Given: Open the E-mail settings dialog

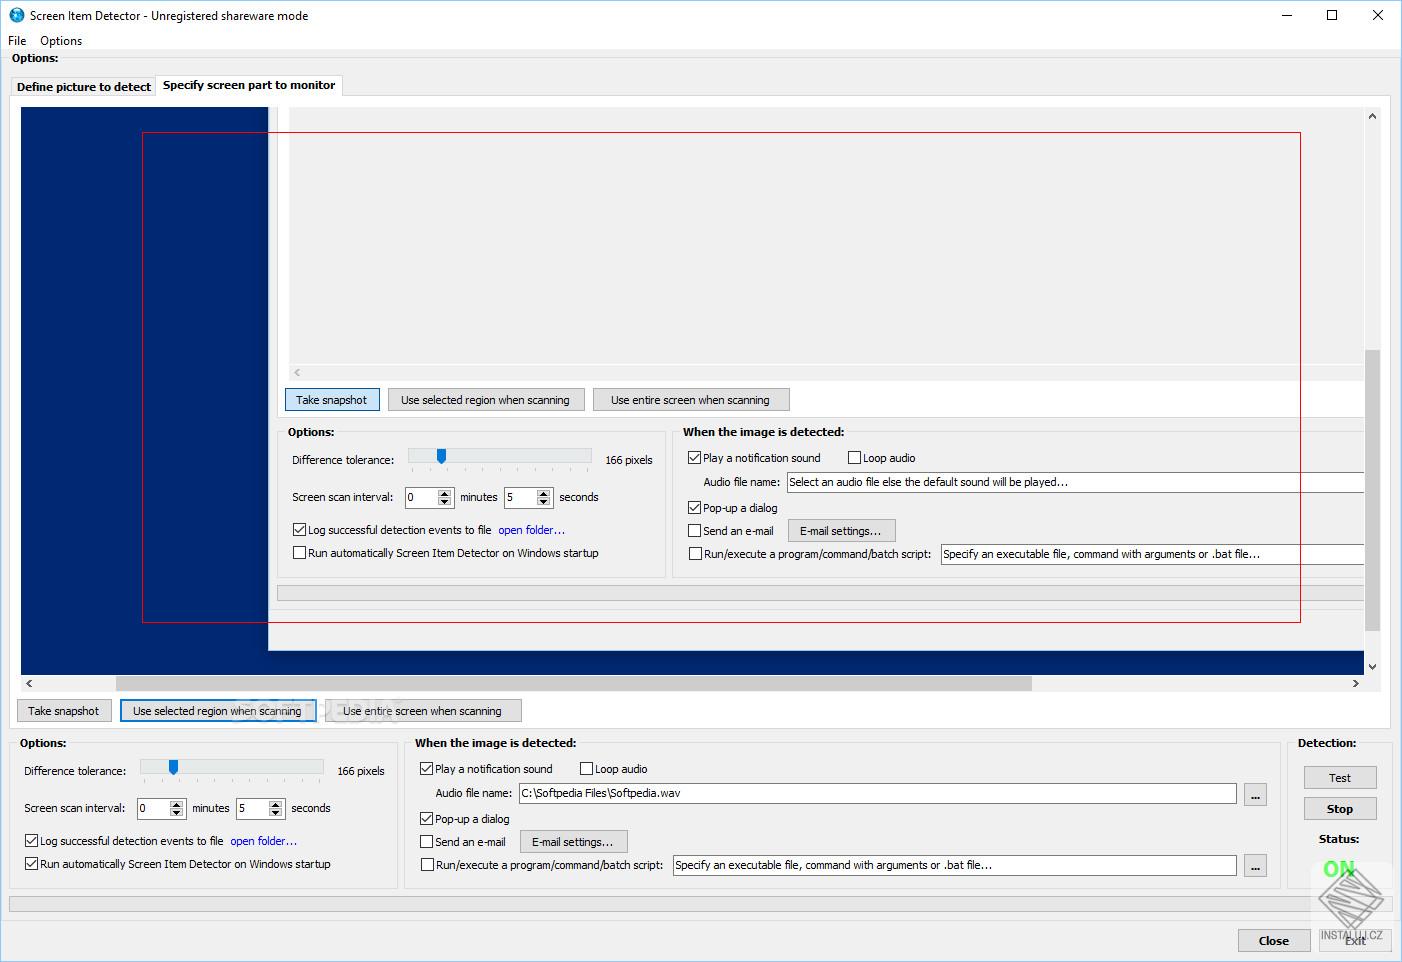Looking at the screenshot, I should coord(573,841).
